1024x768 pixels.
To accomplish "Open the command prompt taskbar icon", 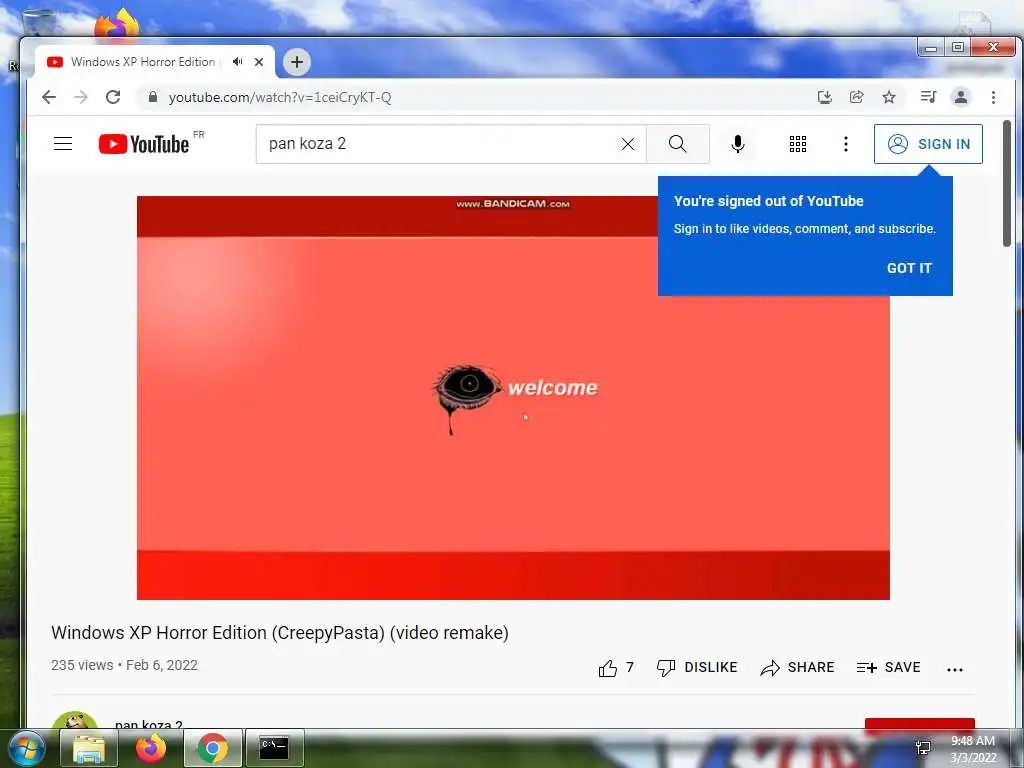I will click(x=274, y=748).
